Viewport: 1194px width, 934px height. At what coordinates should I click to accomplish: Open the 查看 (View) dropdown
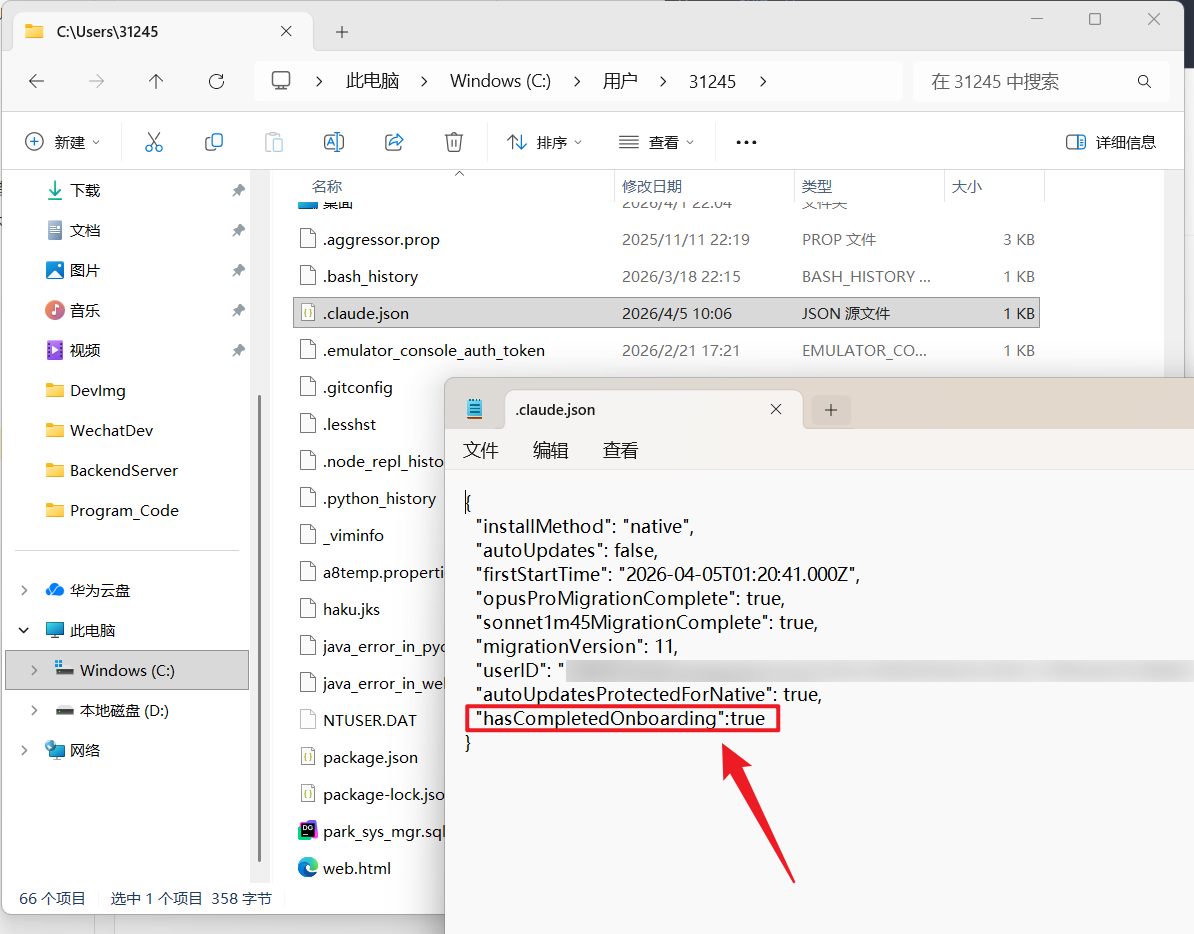pos(656,142)
